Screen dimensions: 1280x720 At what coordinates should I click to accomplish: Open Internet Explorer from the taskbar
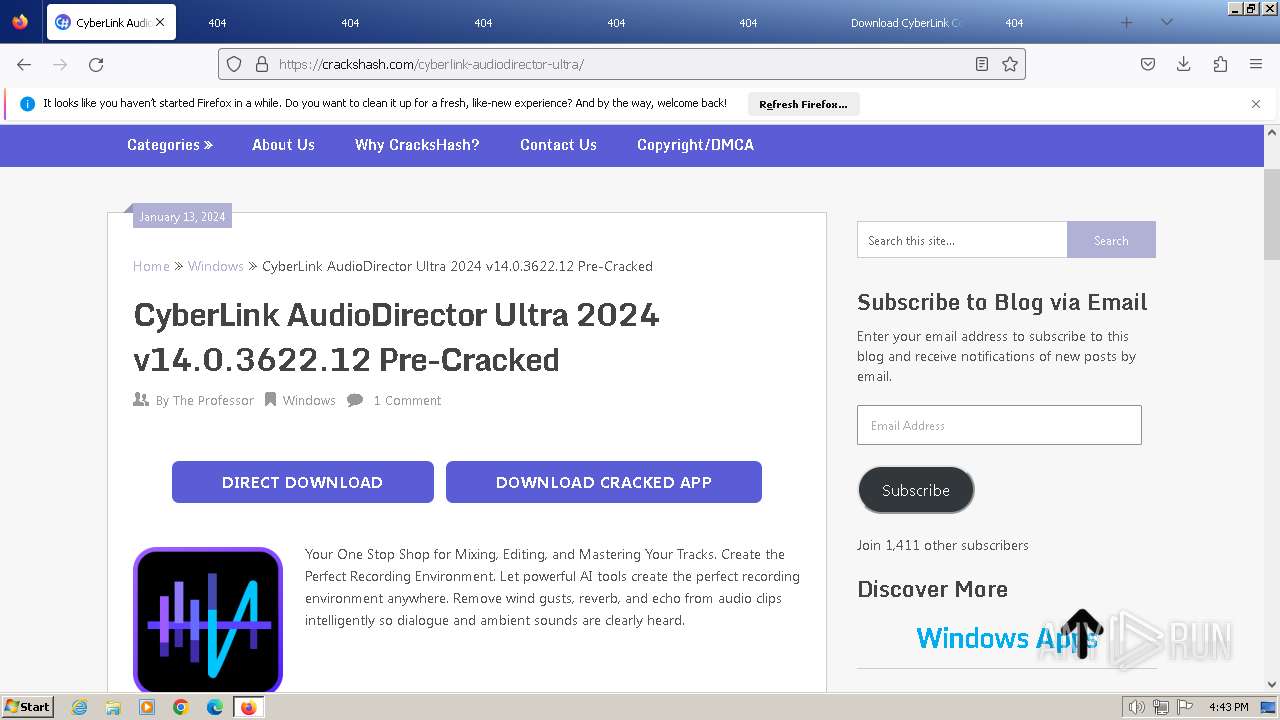pos(80,707)
